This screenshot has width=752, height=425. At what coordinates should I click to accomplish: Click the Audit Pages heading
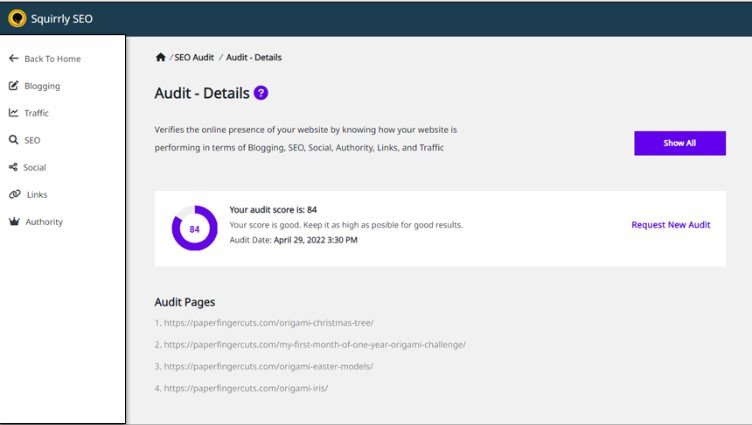(x=185, y=302)
